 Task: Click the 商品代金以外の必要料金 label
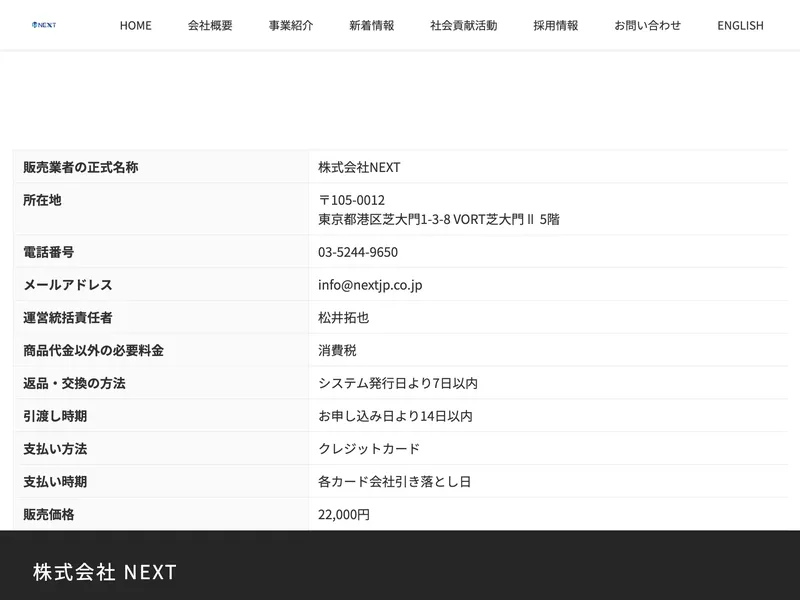click(93, 351)
